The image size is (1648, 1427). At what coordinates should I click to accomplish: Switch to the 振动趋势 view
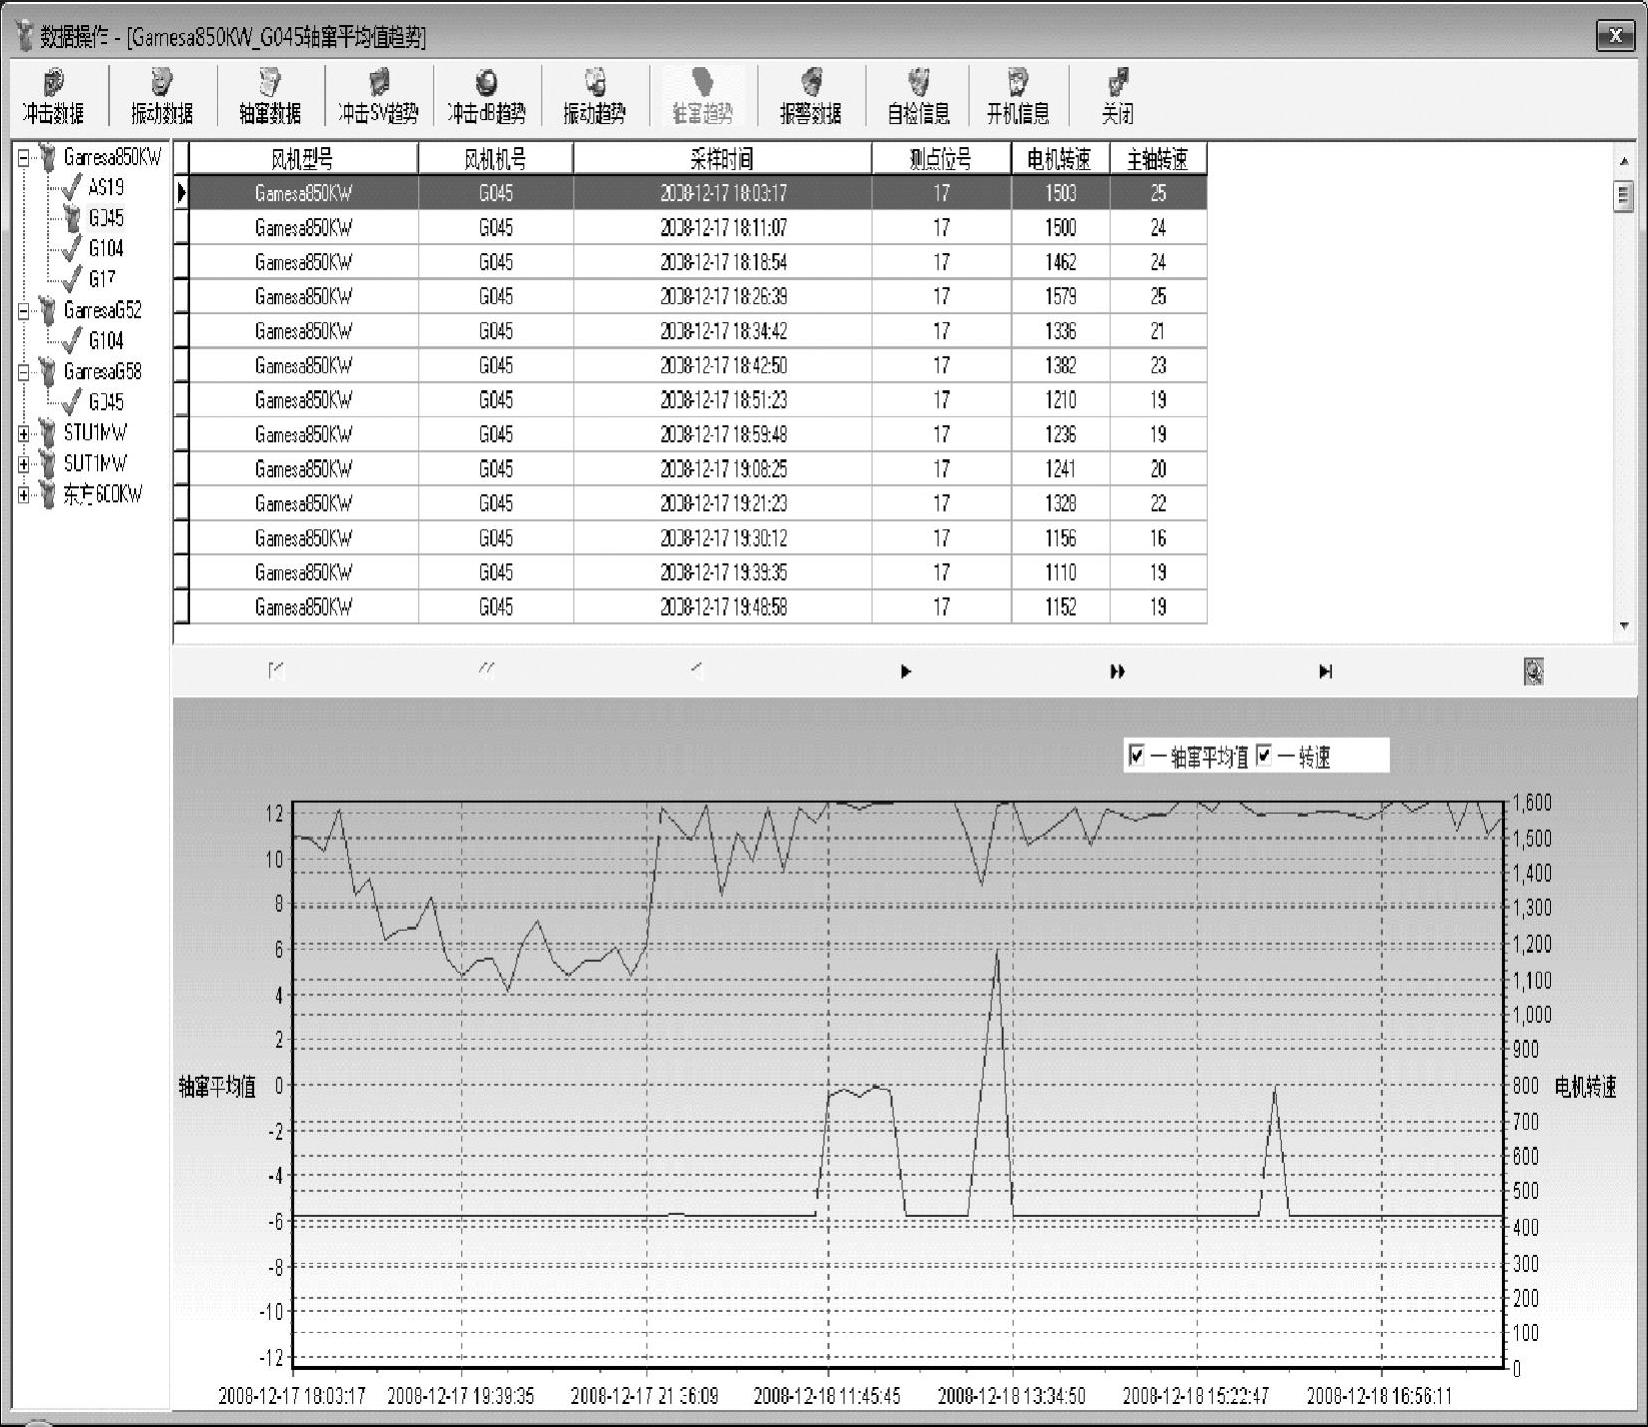click(594, 97)
